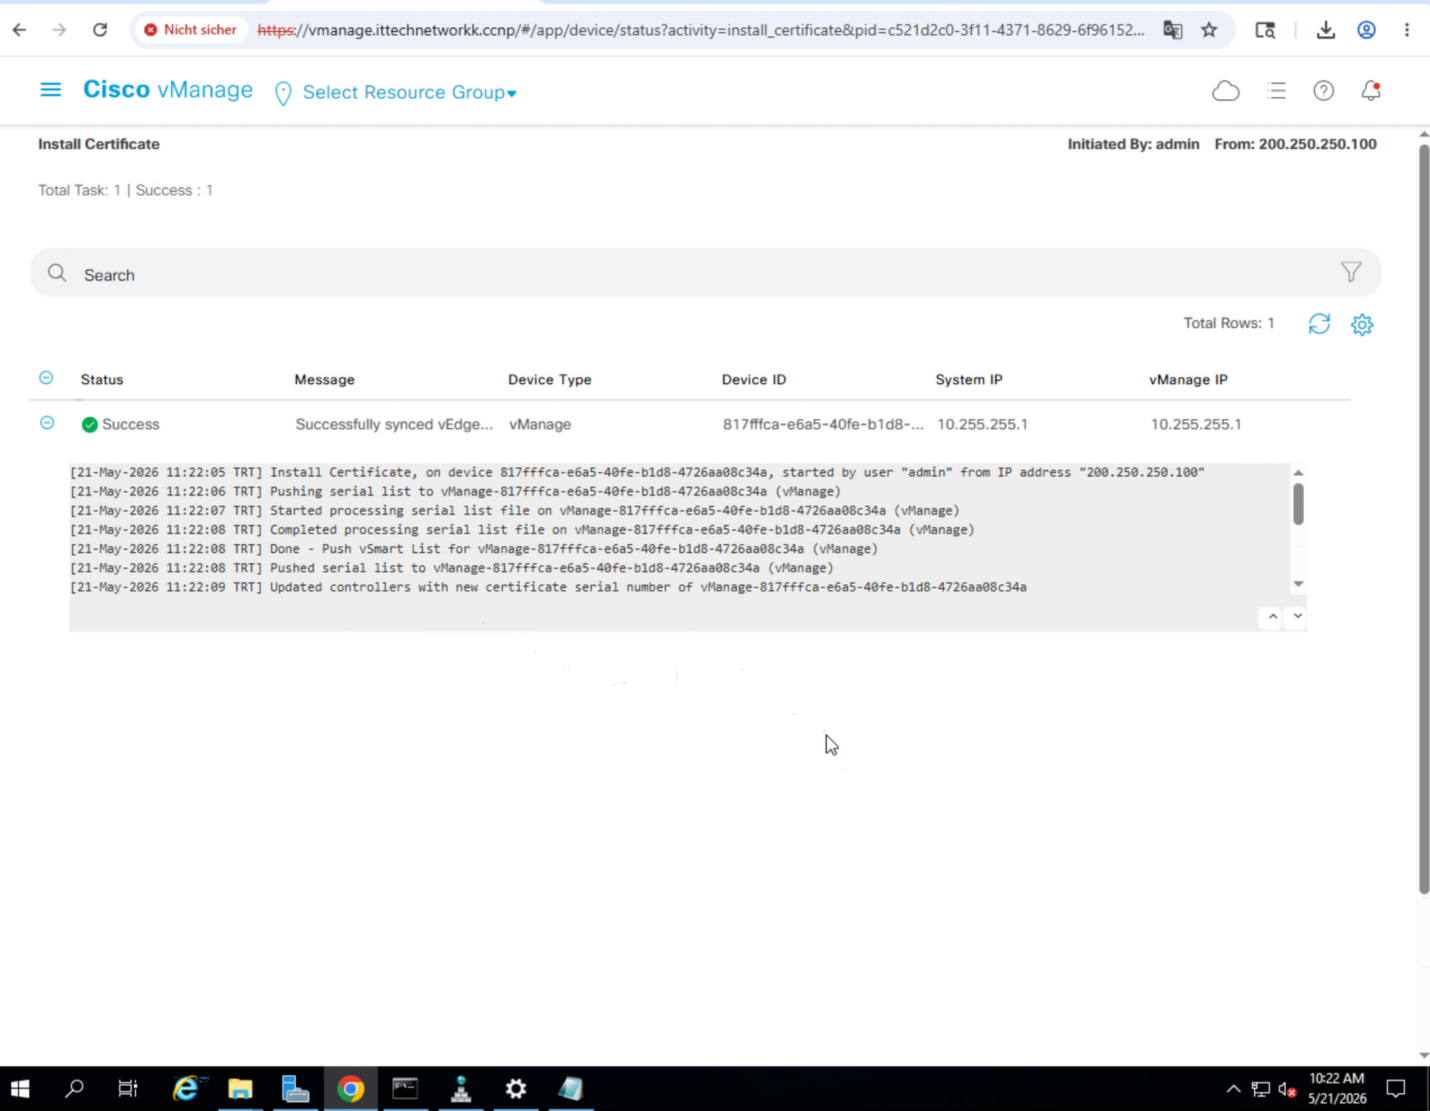Click the log panel expand down chevron

tap(1297, 617)
